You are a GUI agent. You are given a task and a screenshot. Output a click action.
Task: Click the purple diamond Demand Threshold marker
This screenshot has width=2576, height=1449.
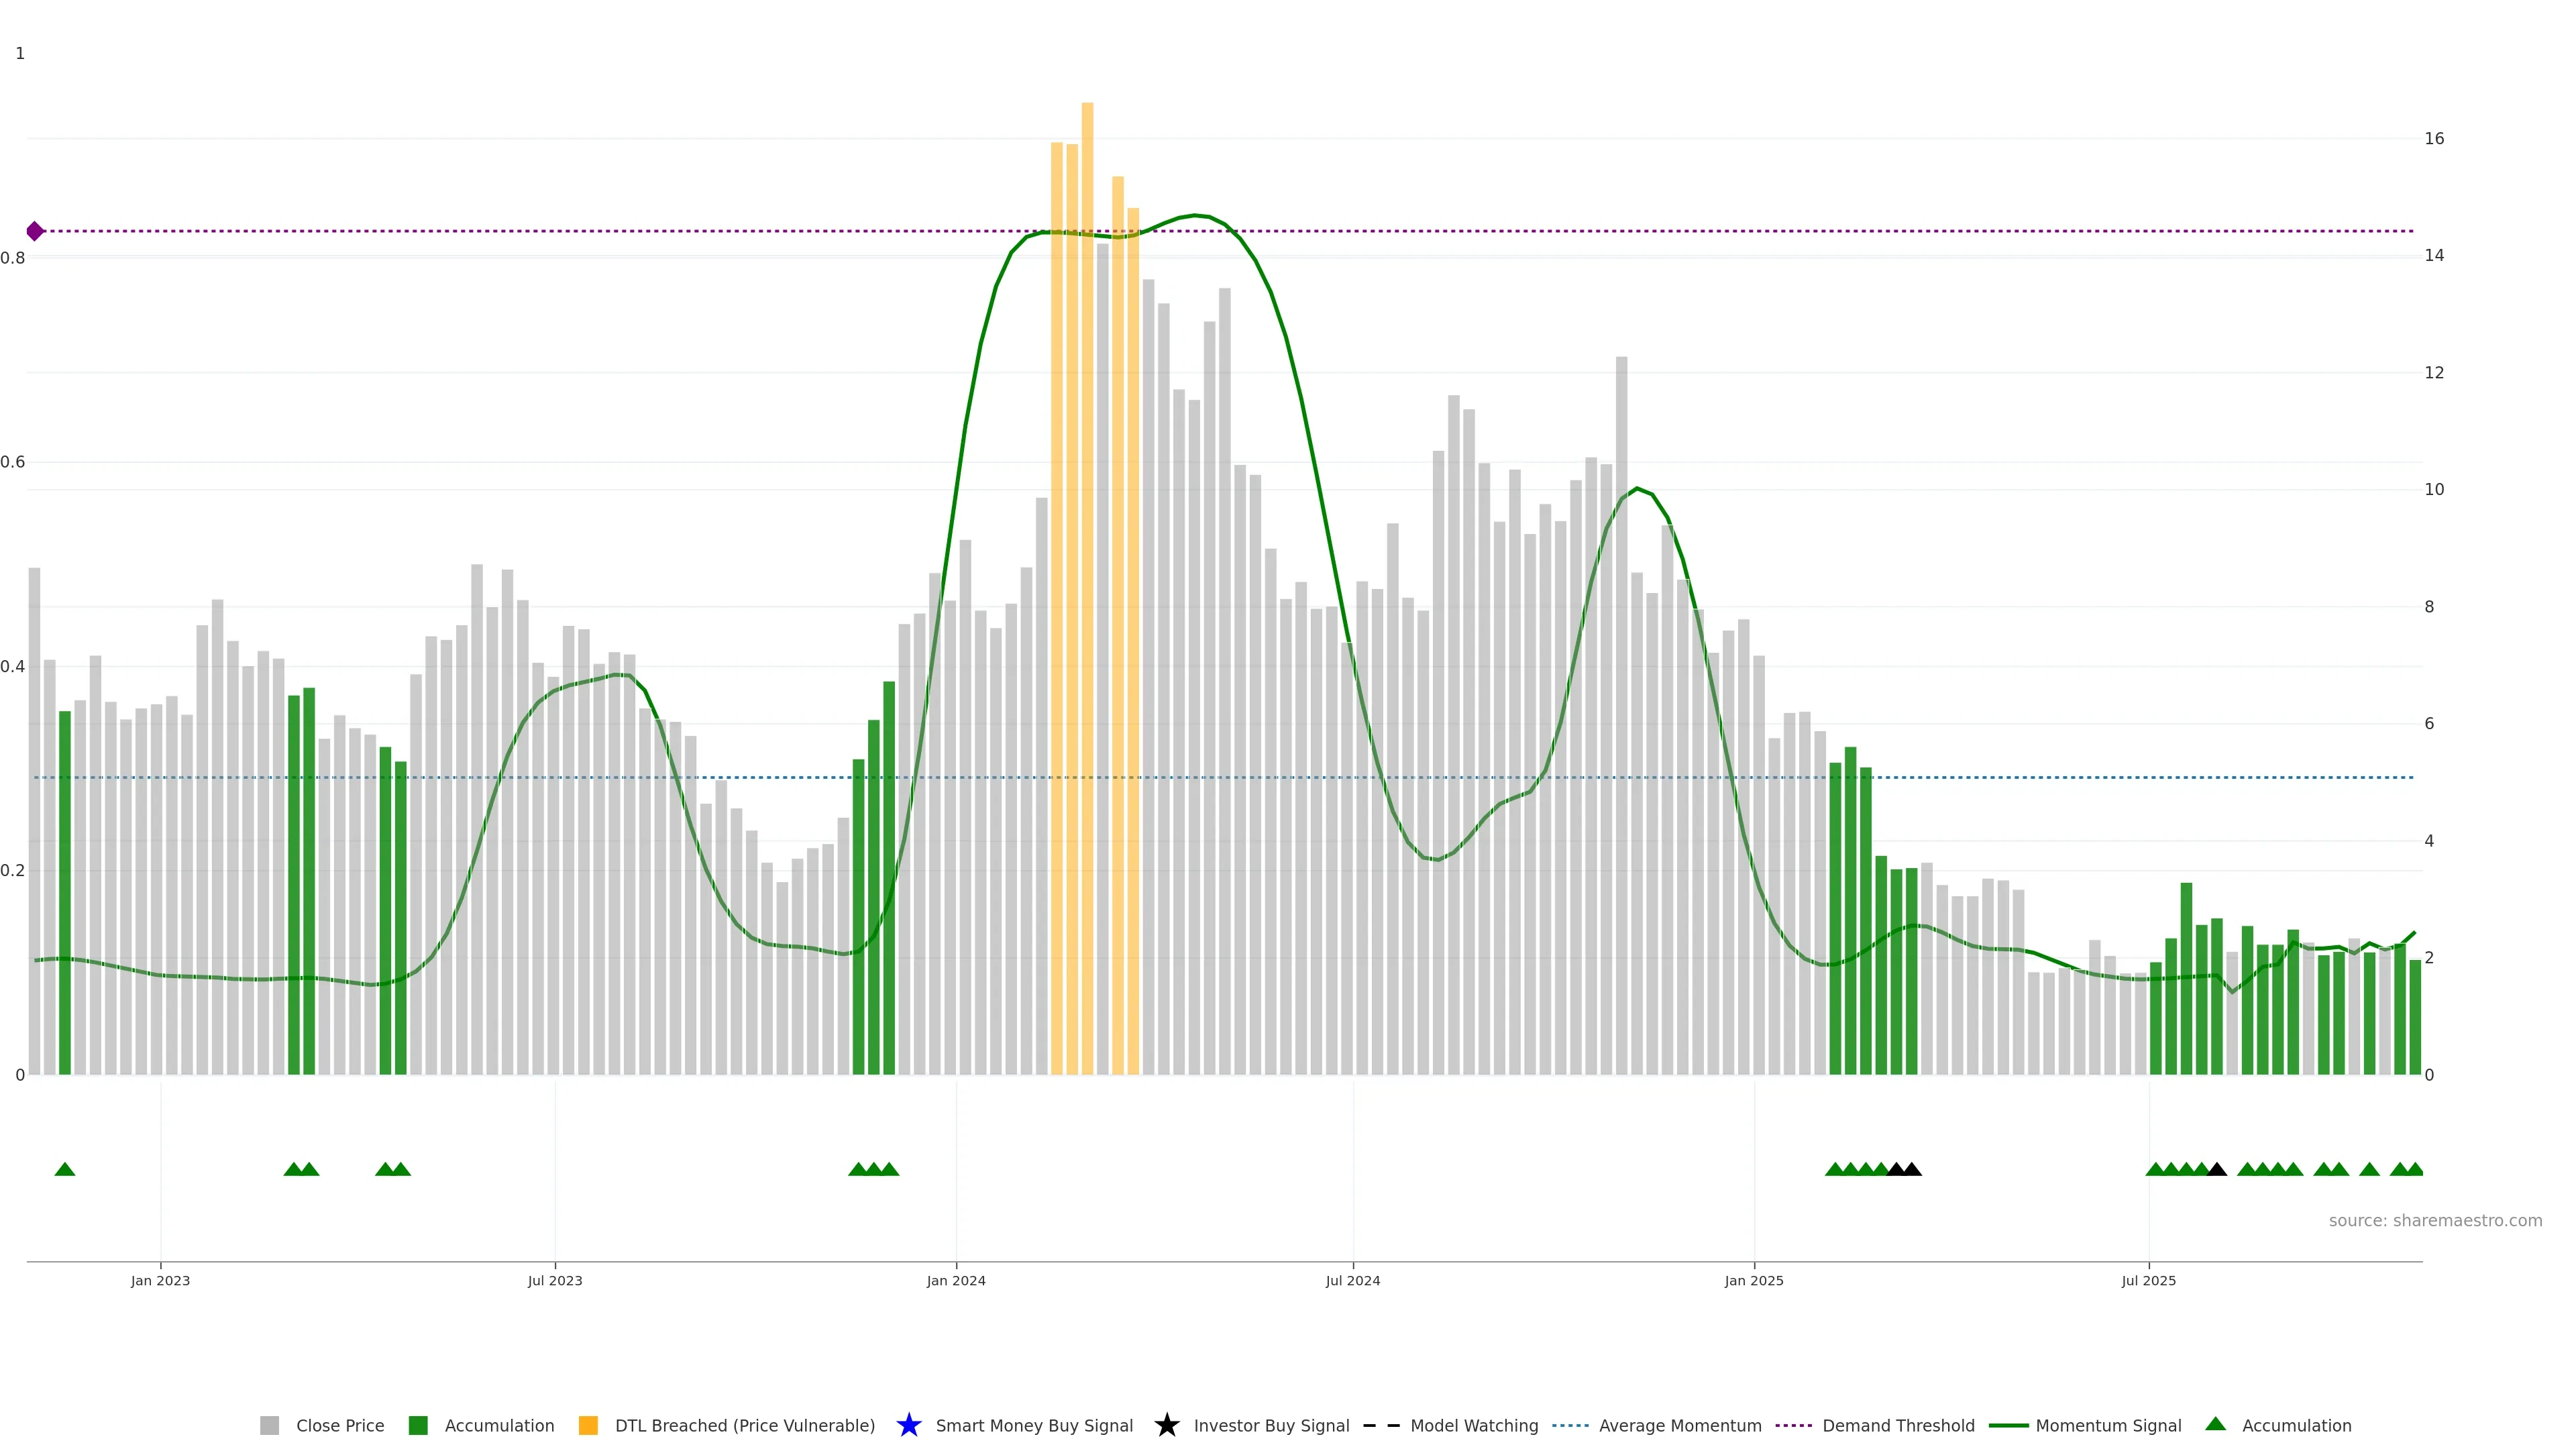[x=35, y=231]
